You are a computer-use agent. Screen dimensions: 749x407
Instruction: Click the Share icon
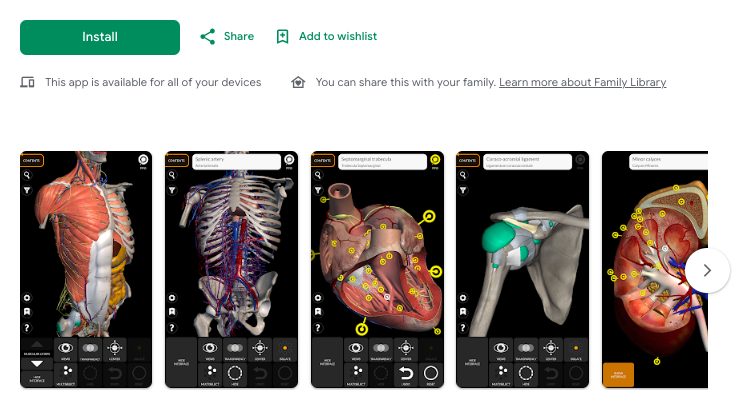pyautogui.click(x=207, y=37)
